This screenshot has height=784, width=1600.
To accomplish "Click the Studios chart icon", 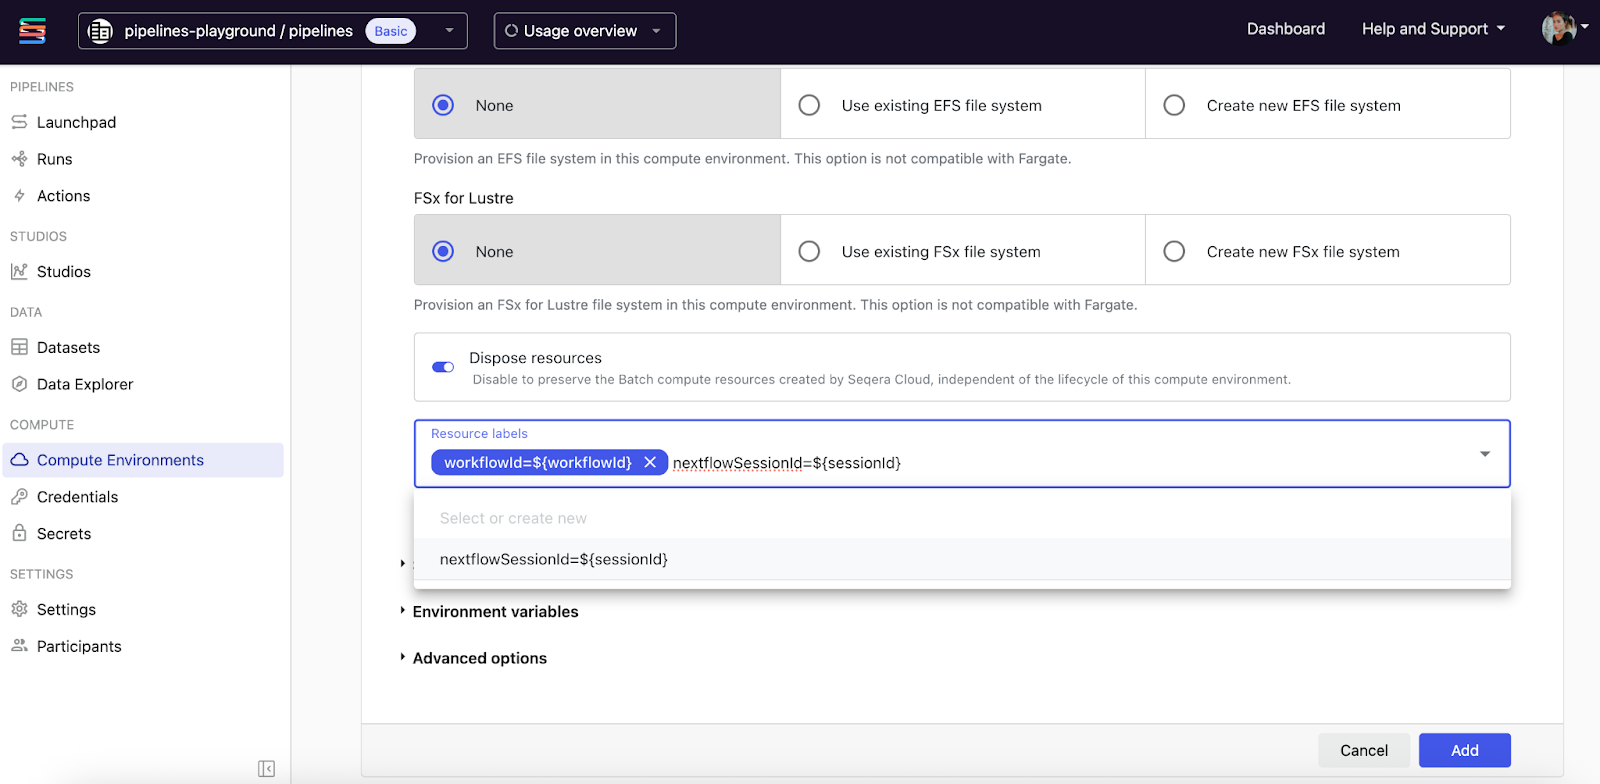I will [19, 271].
